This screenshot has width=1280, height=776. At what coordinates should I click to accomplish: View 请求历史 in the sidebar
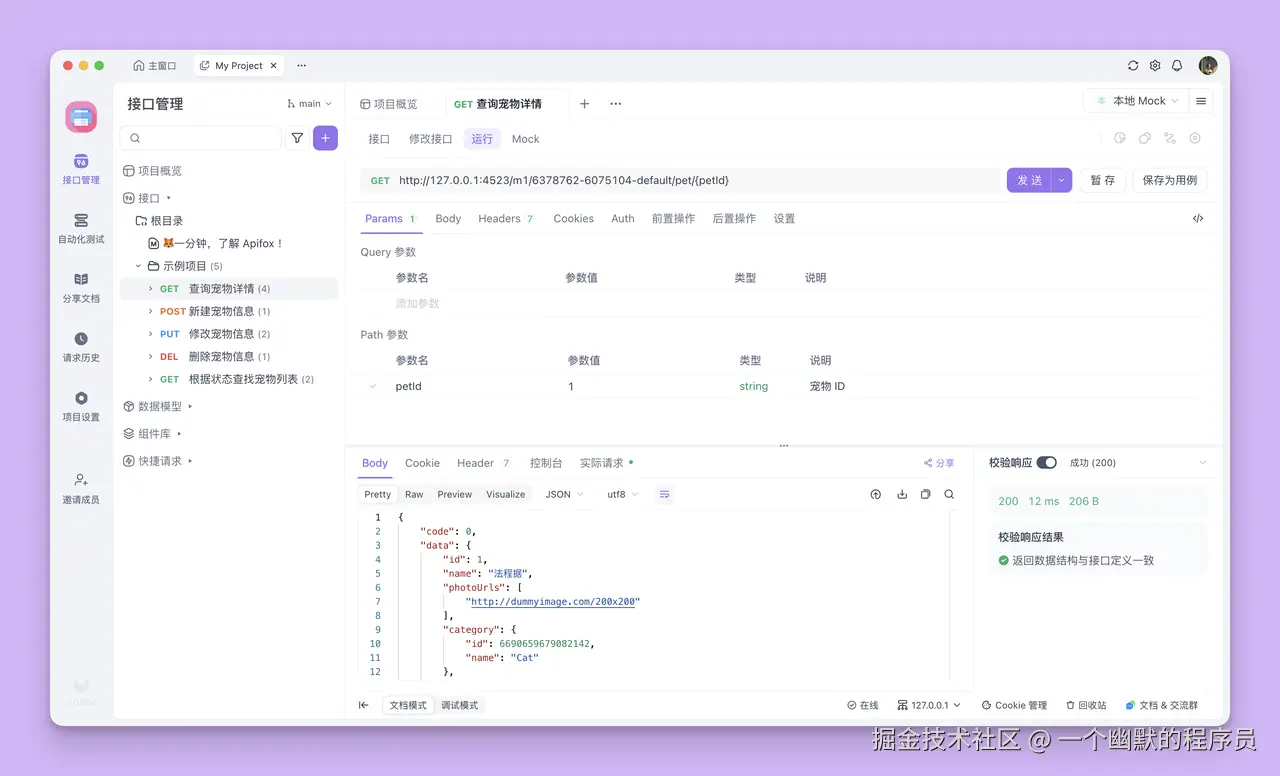[x=80, y=347]
